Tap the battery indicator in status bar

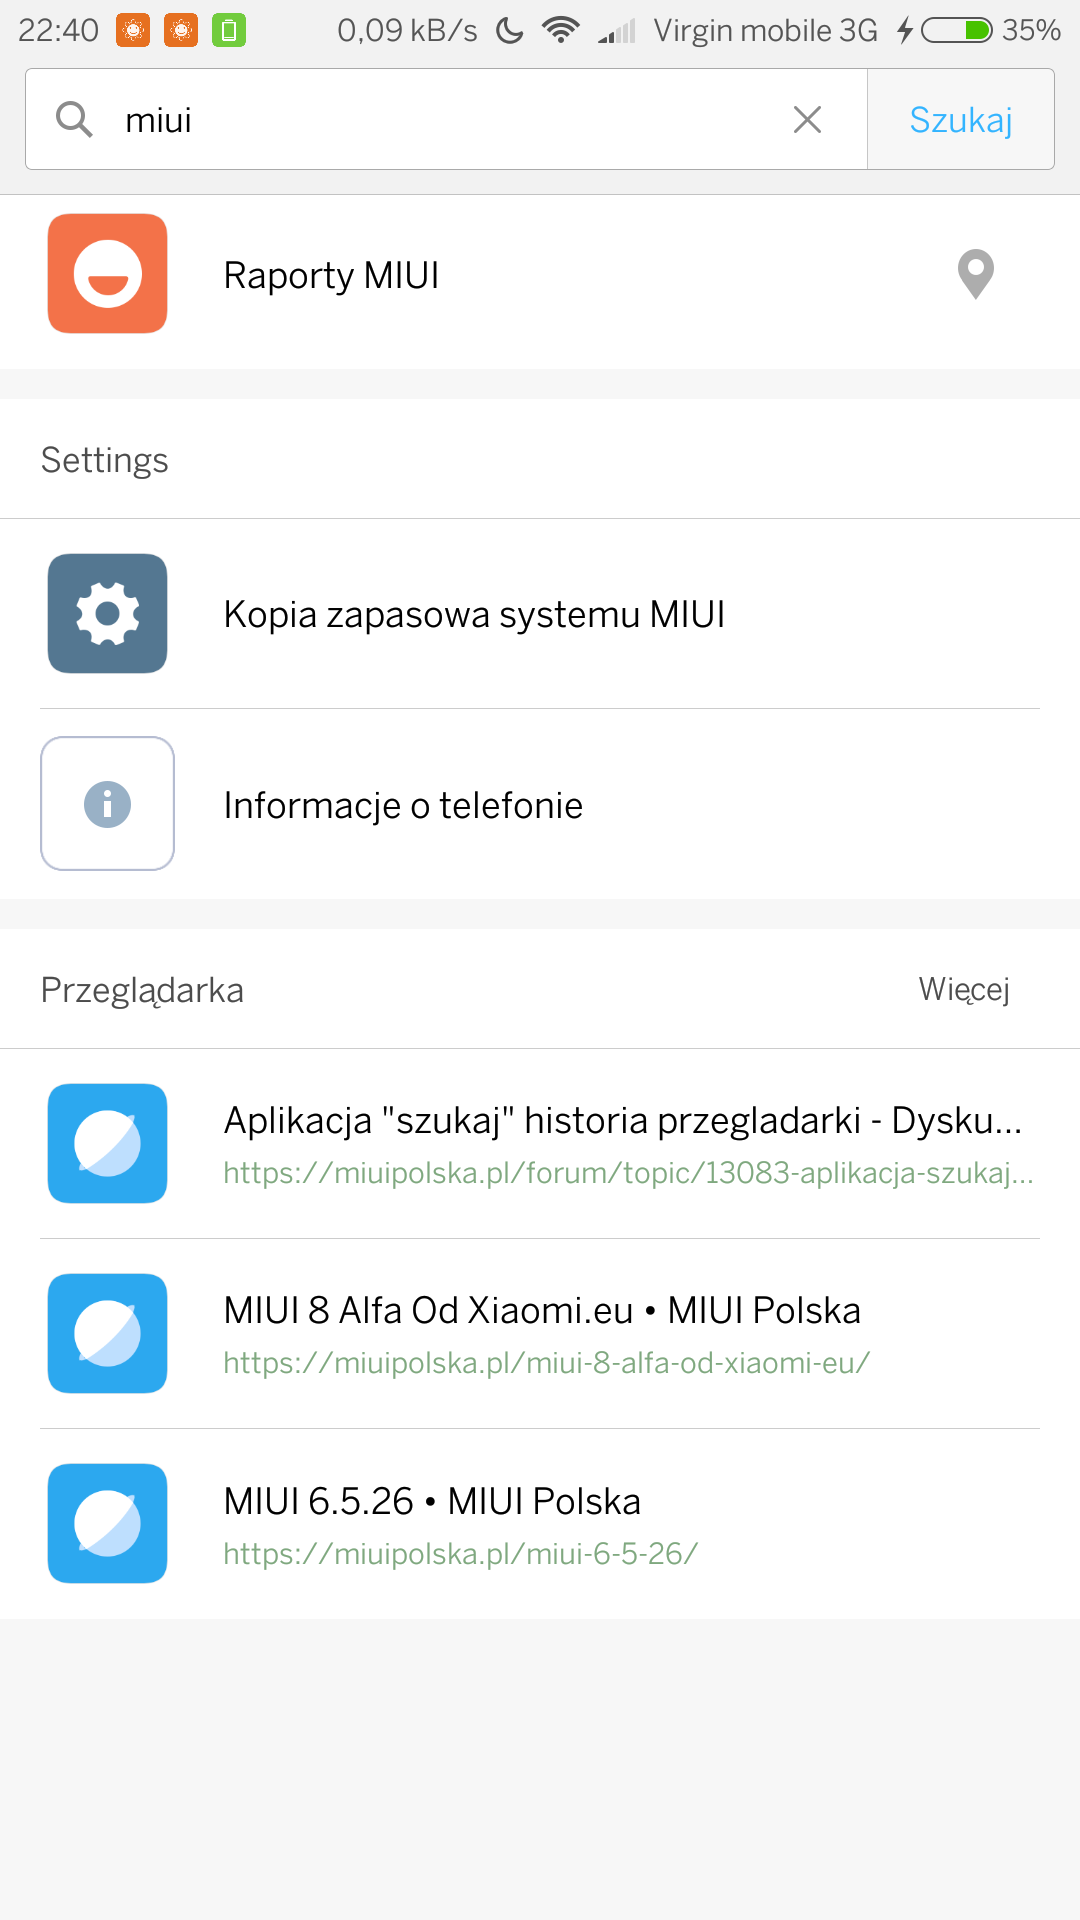point(956,31)
